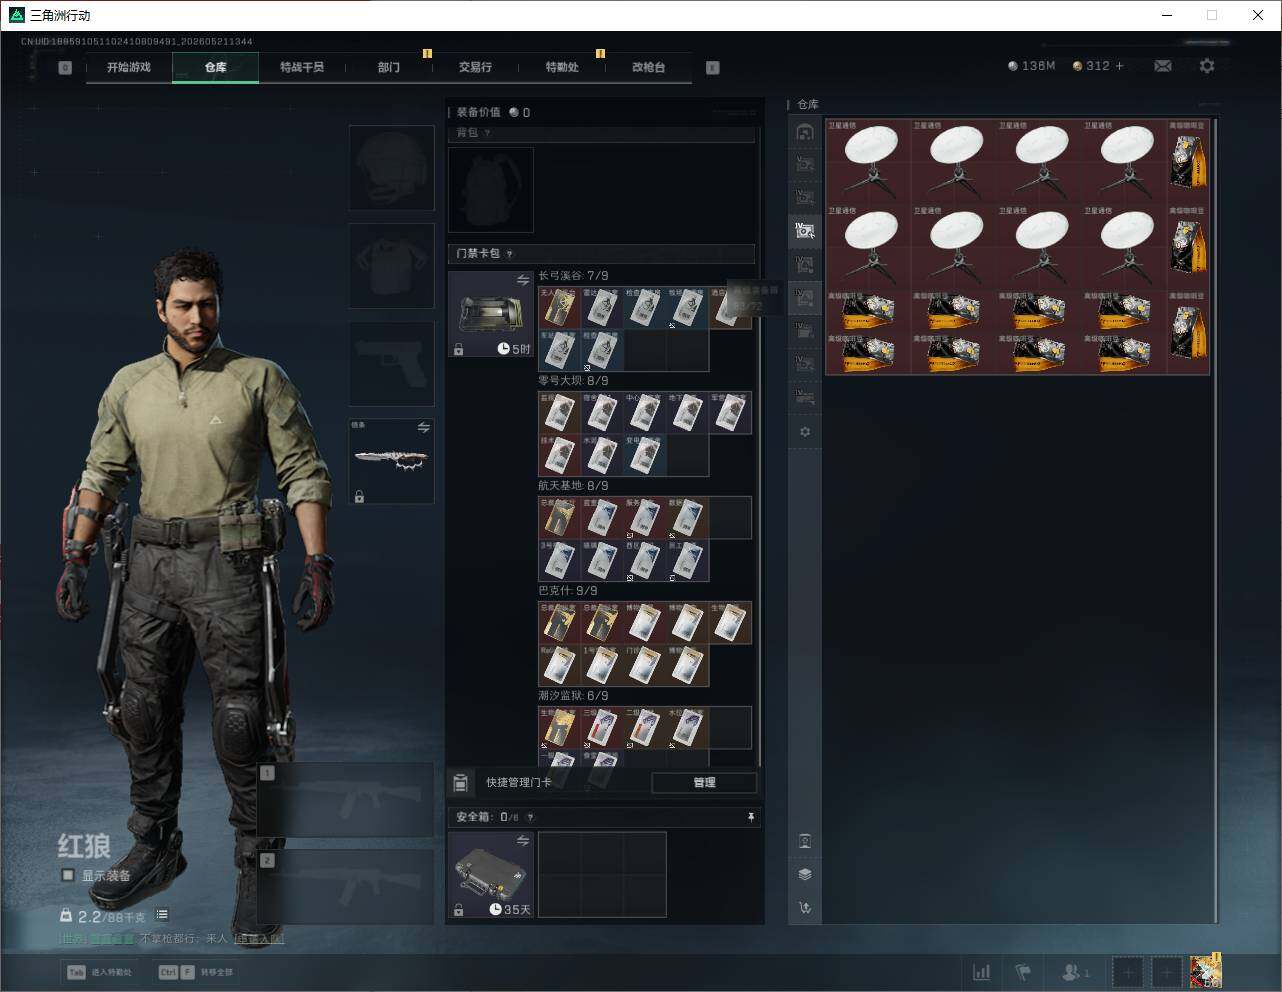
Task: Click the 申请入队 link in chat
Action: (x=258, y=939)
